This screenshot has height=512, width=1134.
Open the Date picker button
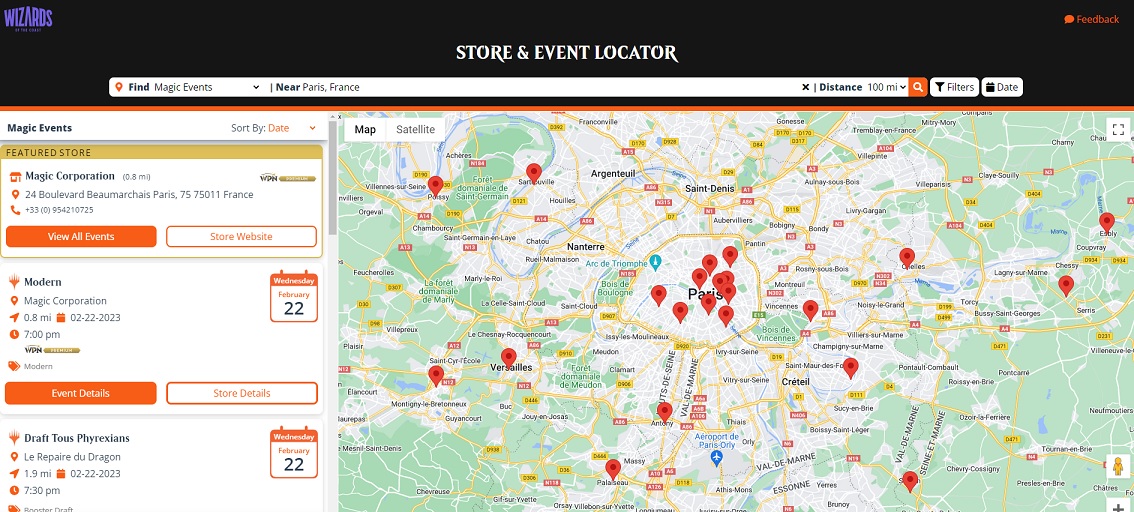pyautogui.click(x=1002, y=87)
